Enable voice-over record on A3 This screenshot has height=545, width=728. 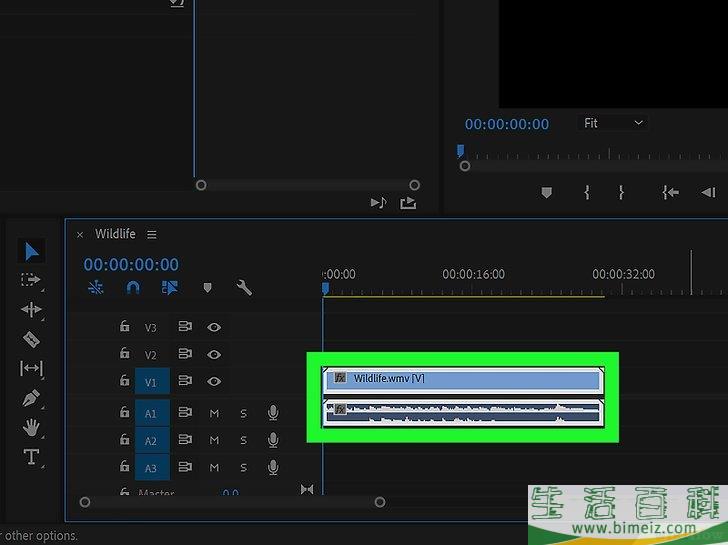[x=273, y=467]
